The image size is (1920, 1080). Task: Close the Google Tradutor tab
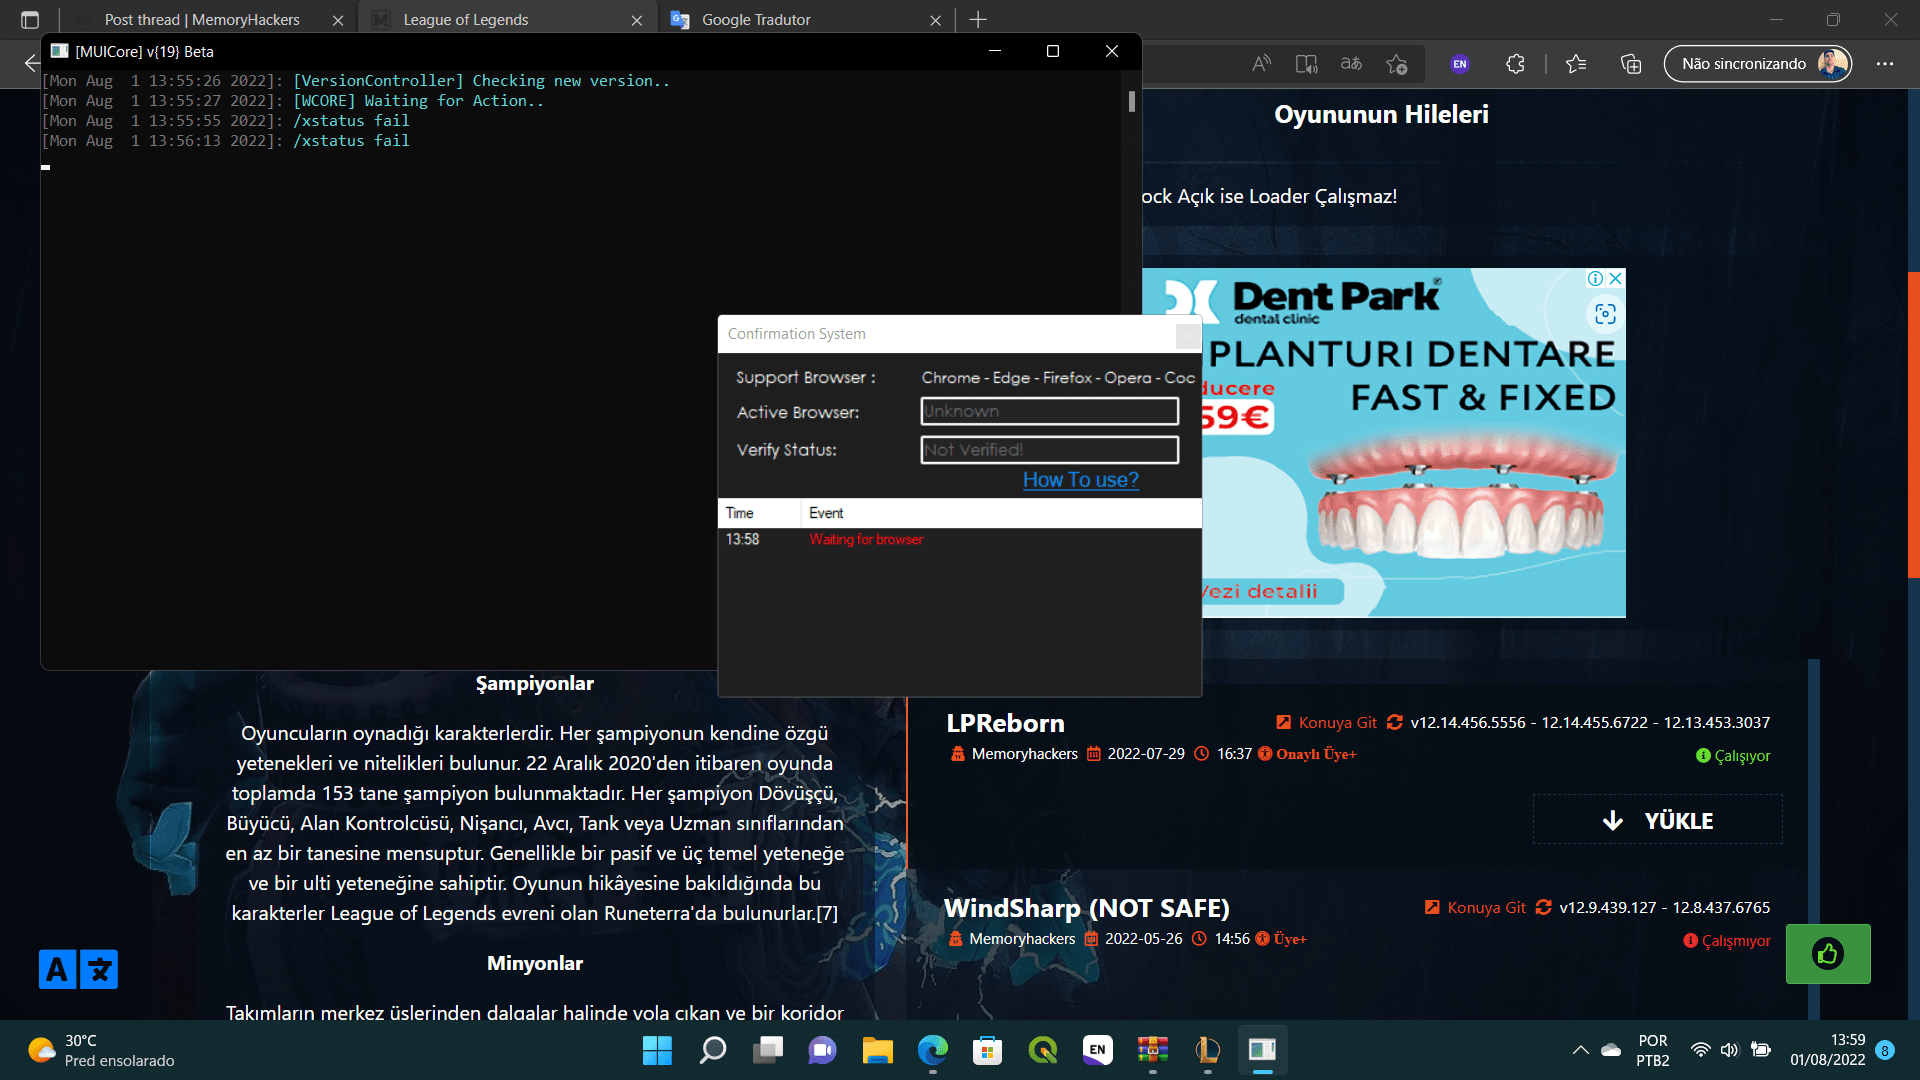(x=935, y=20)
